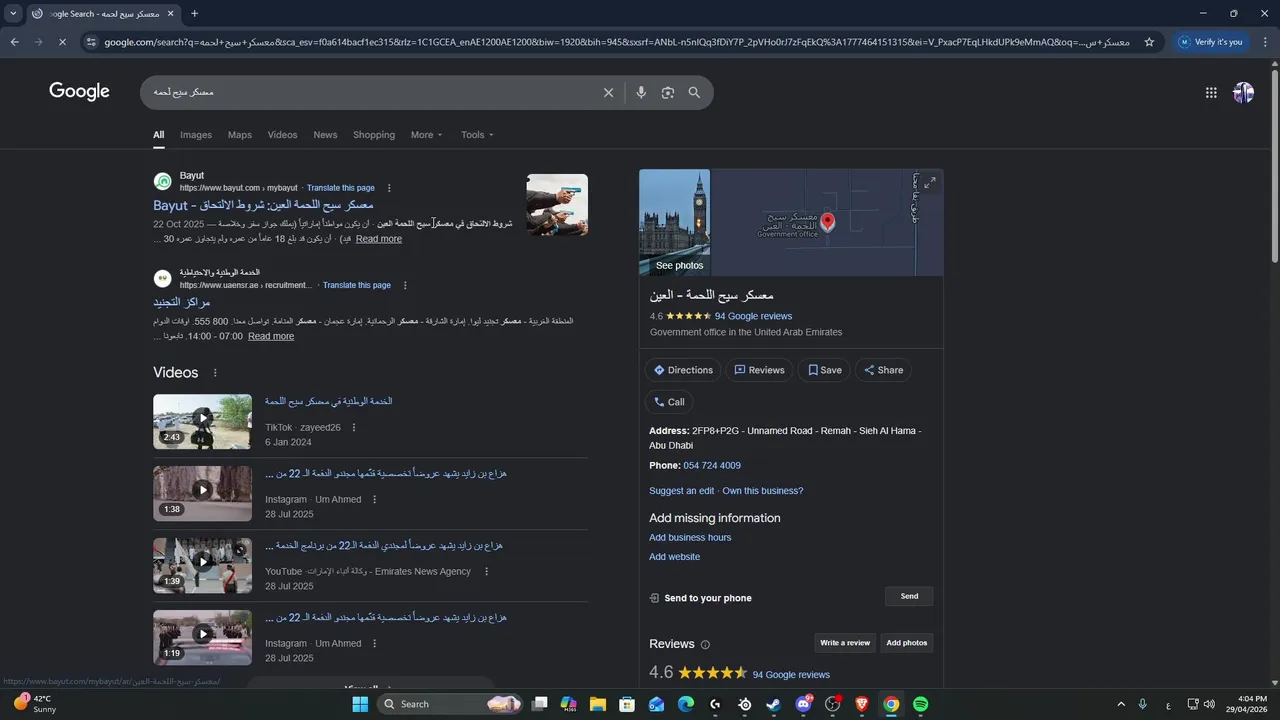Open more options for the uaensr.ae result

tap(405, 285)
